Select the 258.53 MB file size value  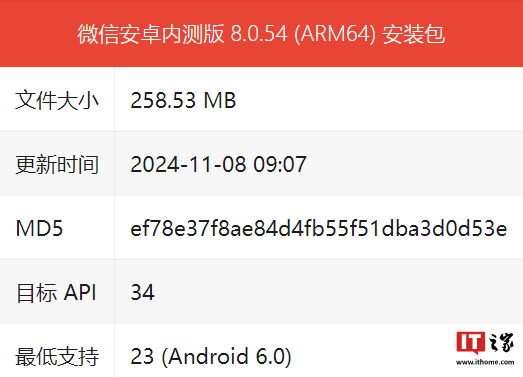(183, 100)
